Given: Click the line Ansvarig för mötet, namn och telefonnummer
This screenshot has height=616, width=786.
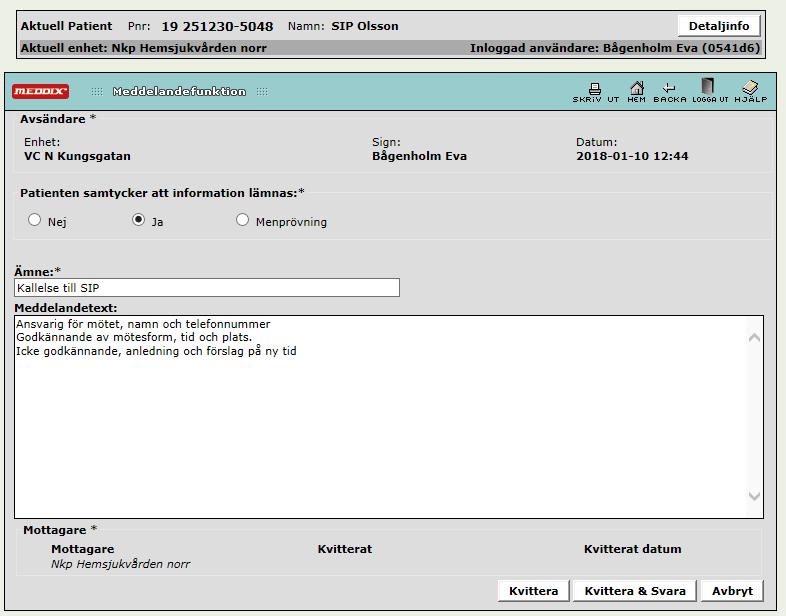Looking at the screenshot, I should [143, 324].
